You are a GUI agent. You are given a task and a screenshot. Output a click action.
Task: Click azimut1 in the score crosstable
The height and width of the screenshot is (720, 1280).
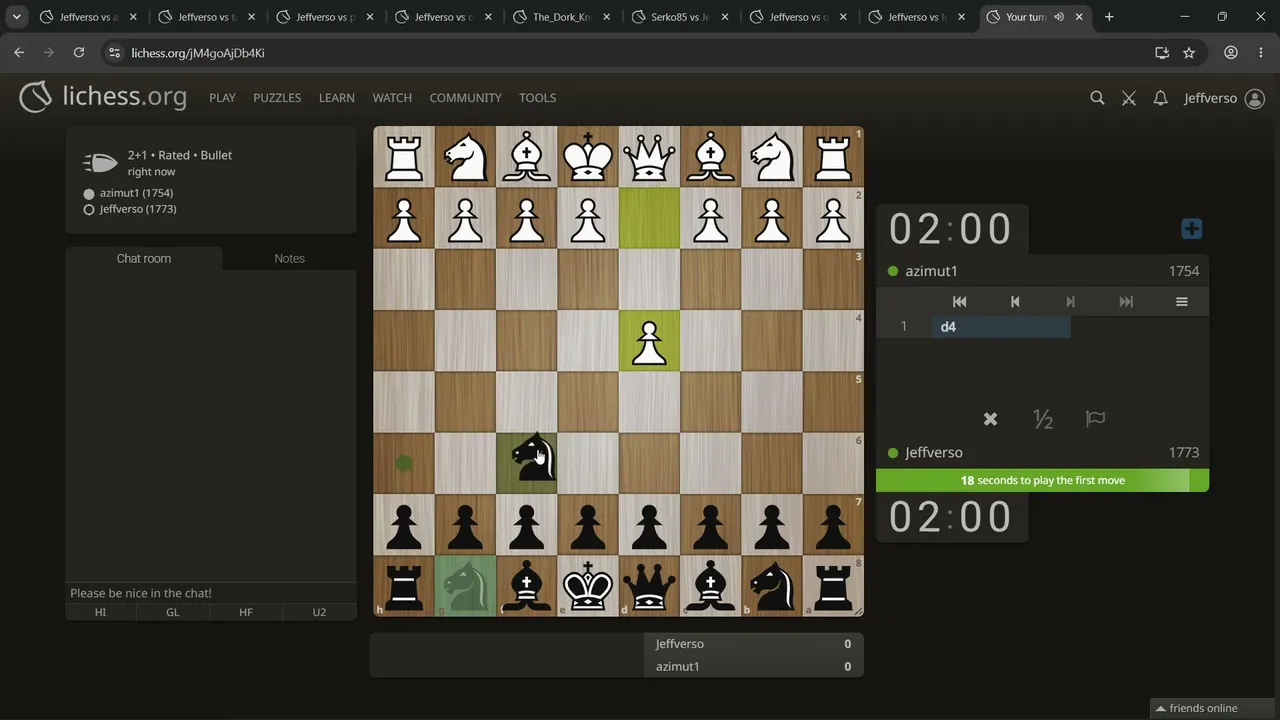[x=678, y=666]
